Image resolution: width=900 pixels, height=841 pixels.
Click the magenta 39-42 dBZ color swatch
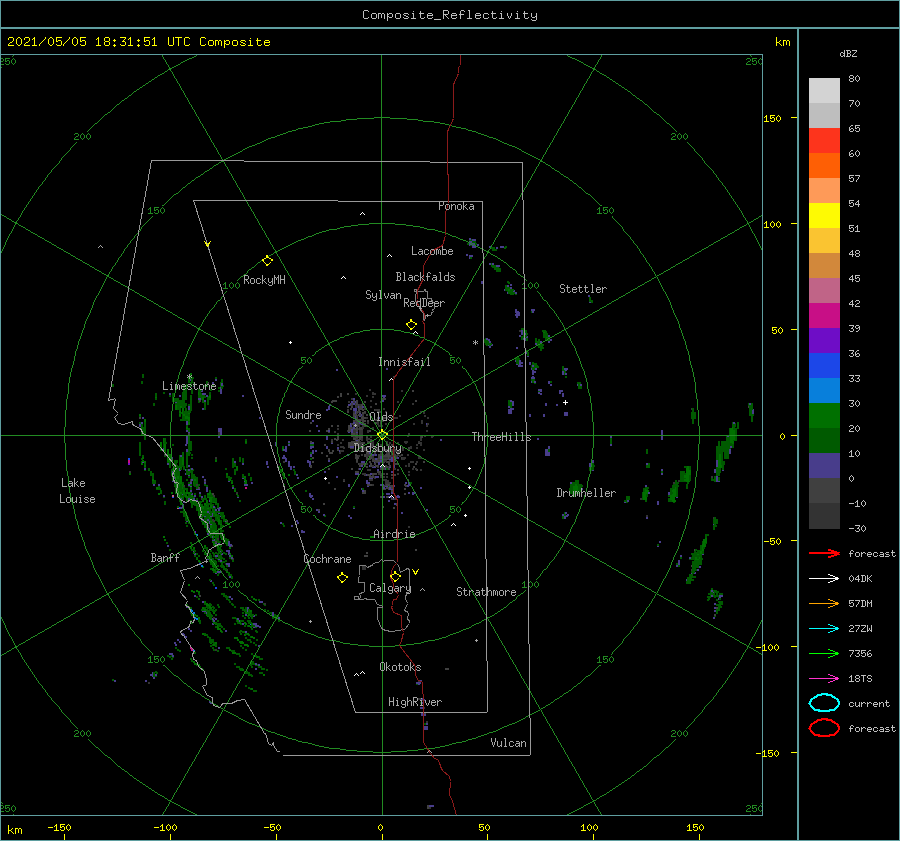[x=824, y=316]
